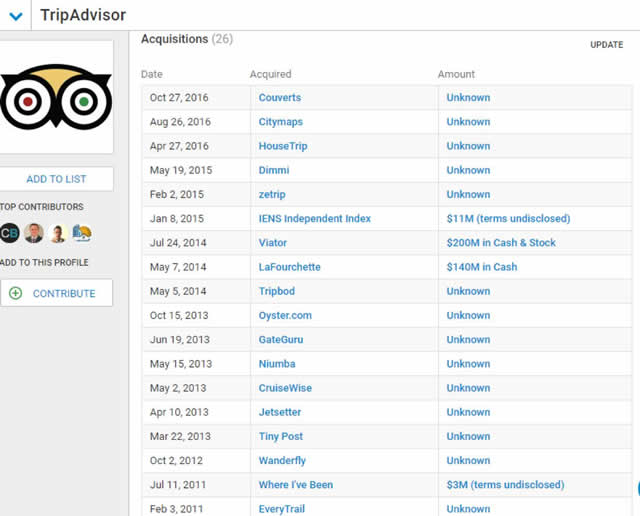This screenshot has width=640, height=516.
Task: Click the ADD TO LIST button
Action: [x=56, y=179]
